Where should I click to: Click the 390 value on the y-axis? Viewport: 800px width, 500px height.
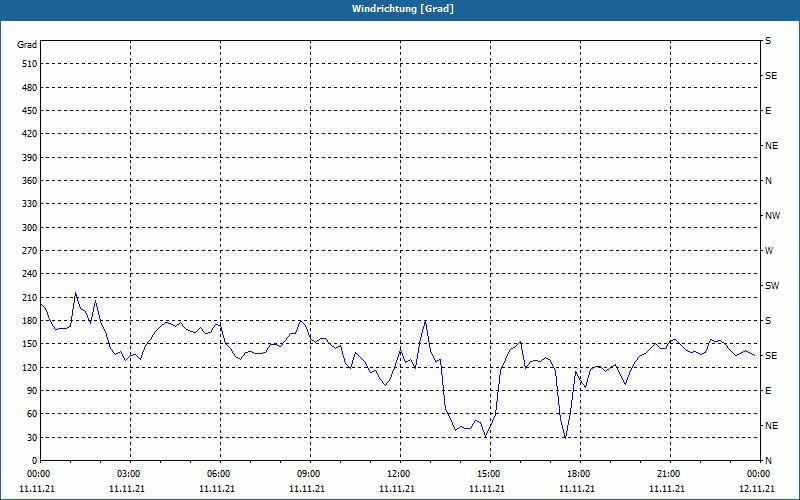tap(30, 158)
